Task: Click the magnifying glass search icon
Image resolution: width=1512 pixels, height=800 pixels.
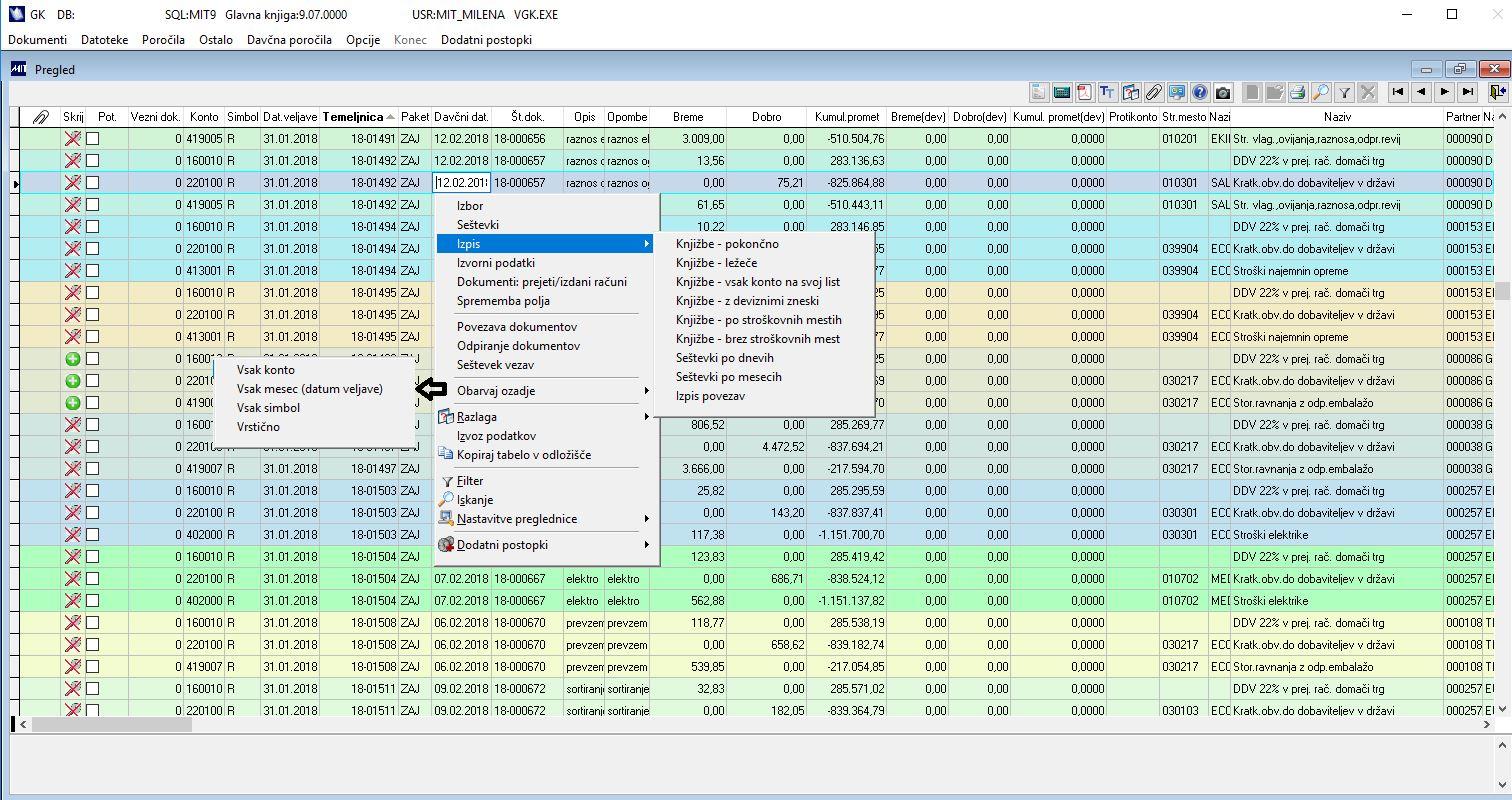Action: (x=1321, y=92)
